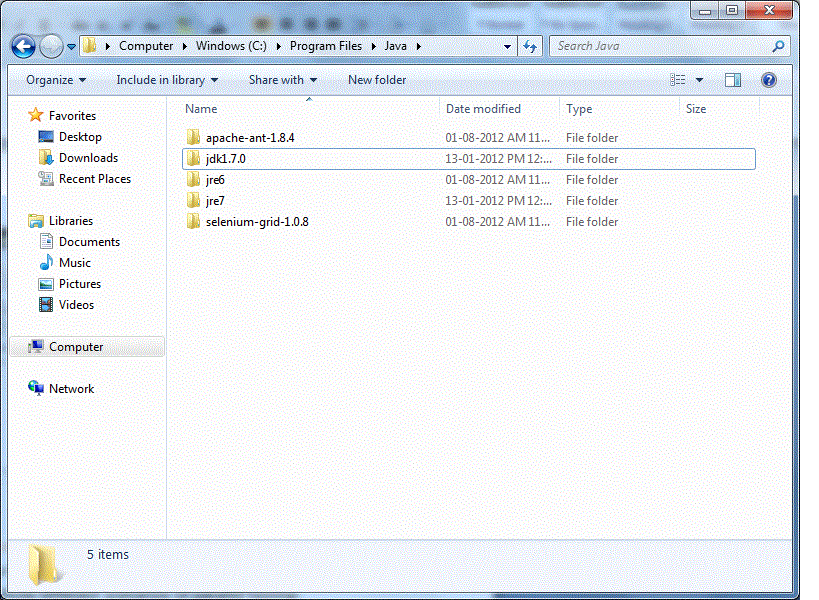Select the Downloads icon in Favorites
Screen dimensions: 819x600
45,157
